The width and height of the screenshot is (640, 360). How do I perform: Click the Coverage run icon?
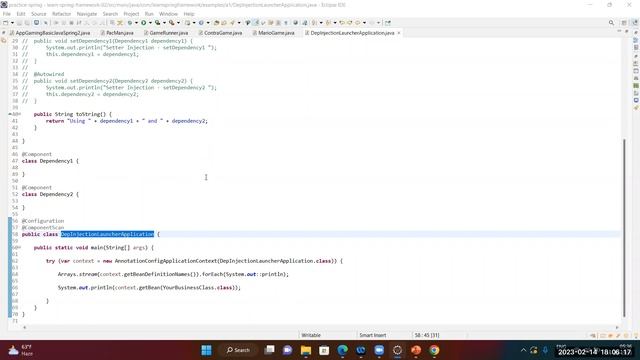click(x=158, y=23)
